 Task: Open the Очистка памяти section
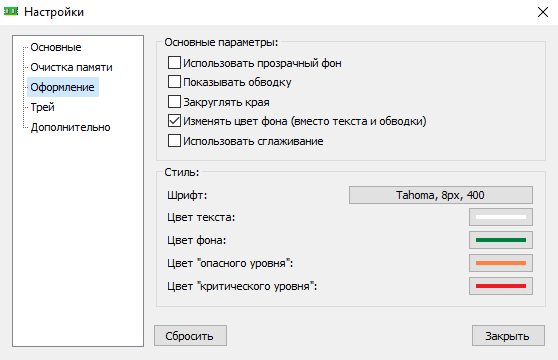pyautogui.click(x=71, y=67)
